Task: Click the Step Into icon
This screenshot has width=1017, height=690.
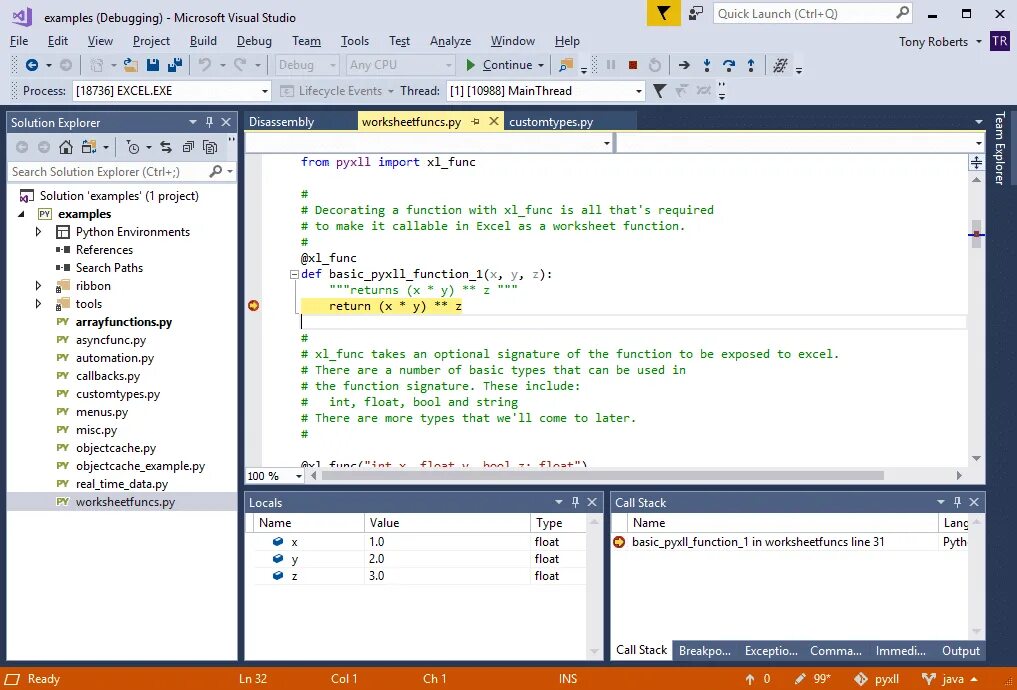Action: click(707, 65)
